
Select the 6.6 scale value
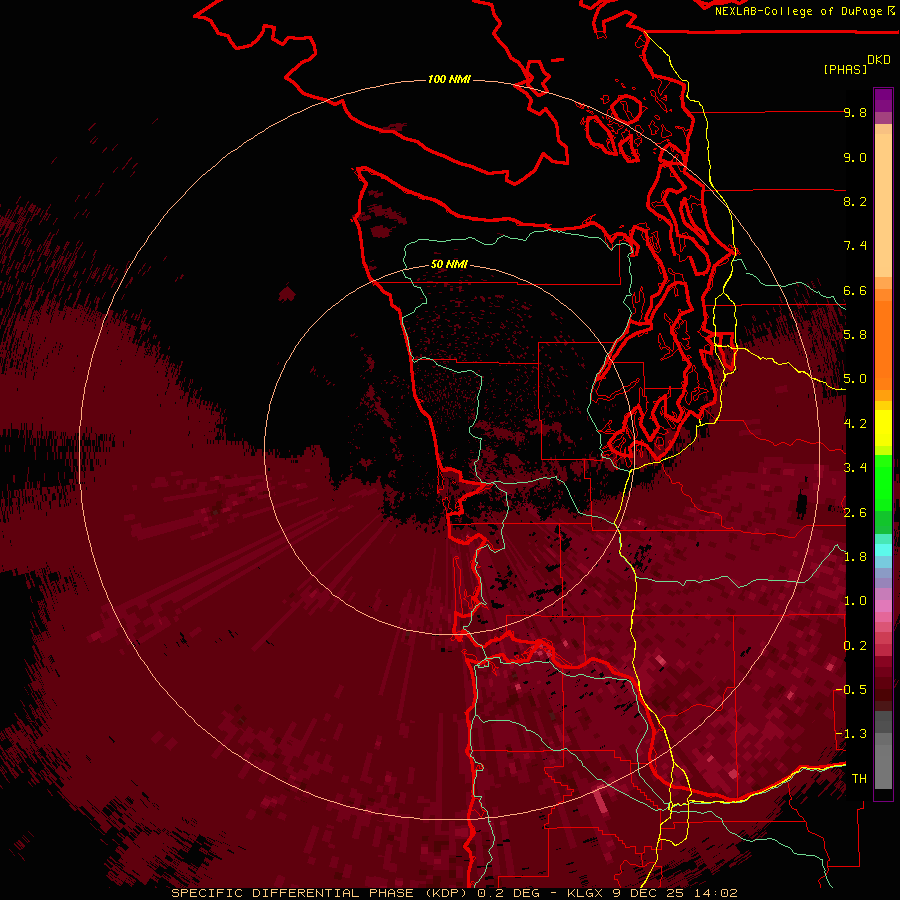coord(855,290)
